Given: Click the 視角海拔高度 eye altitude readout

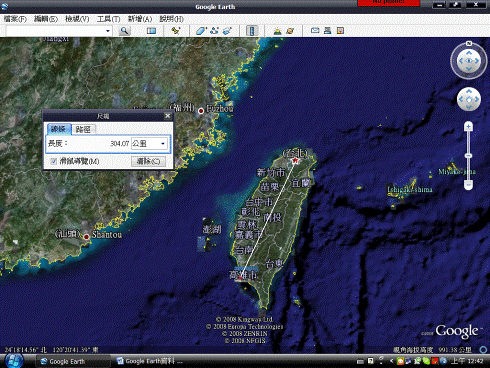Looking at the screenshot, I should [432, 350].
